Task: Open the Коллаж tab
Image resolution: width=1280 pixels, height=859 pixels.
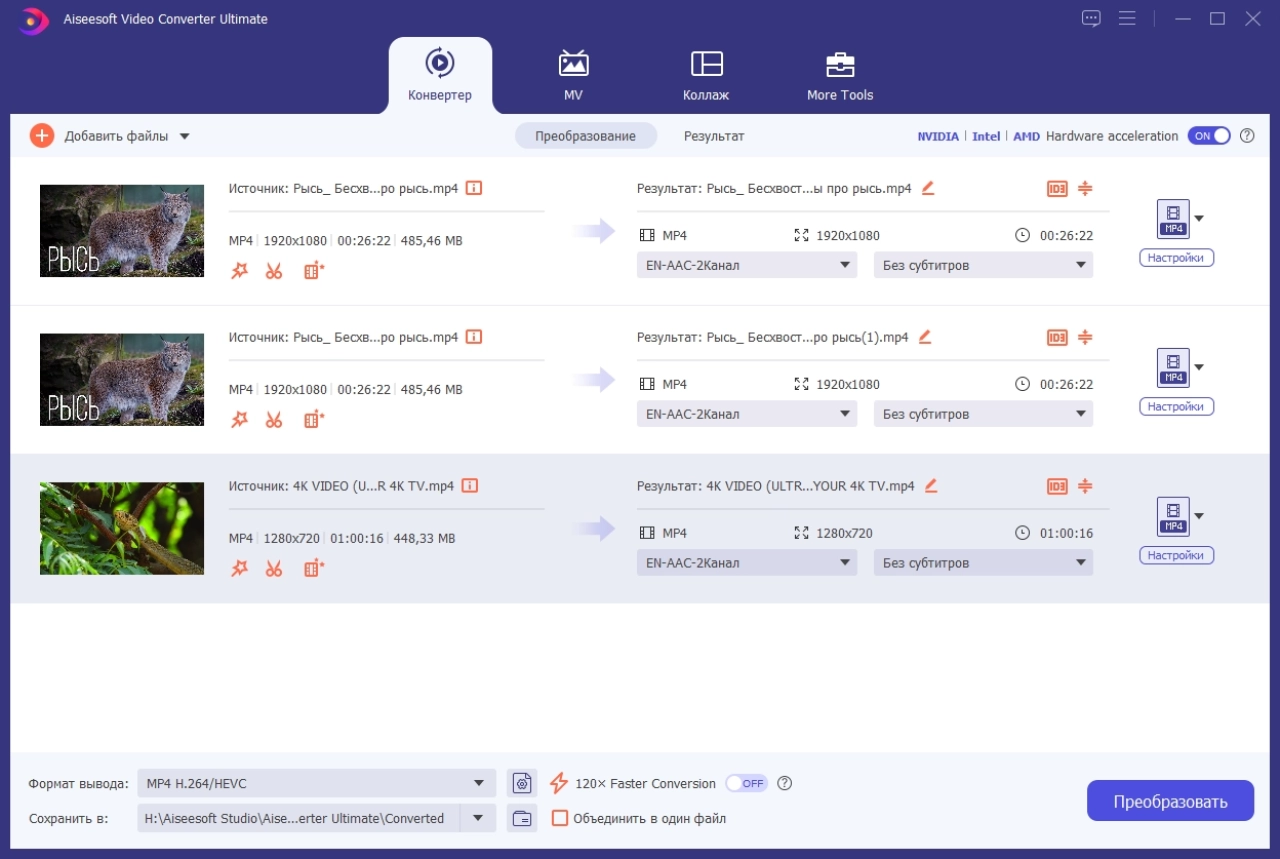Action: coord(706,75)
